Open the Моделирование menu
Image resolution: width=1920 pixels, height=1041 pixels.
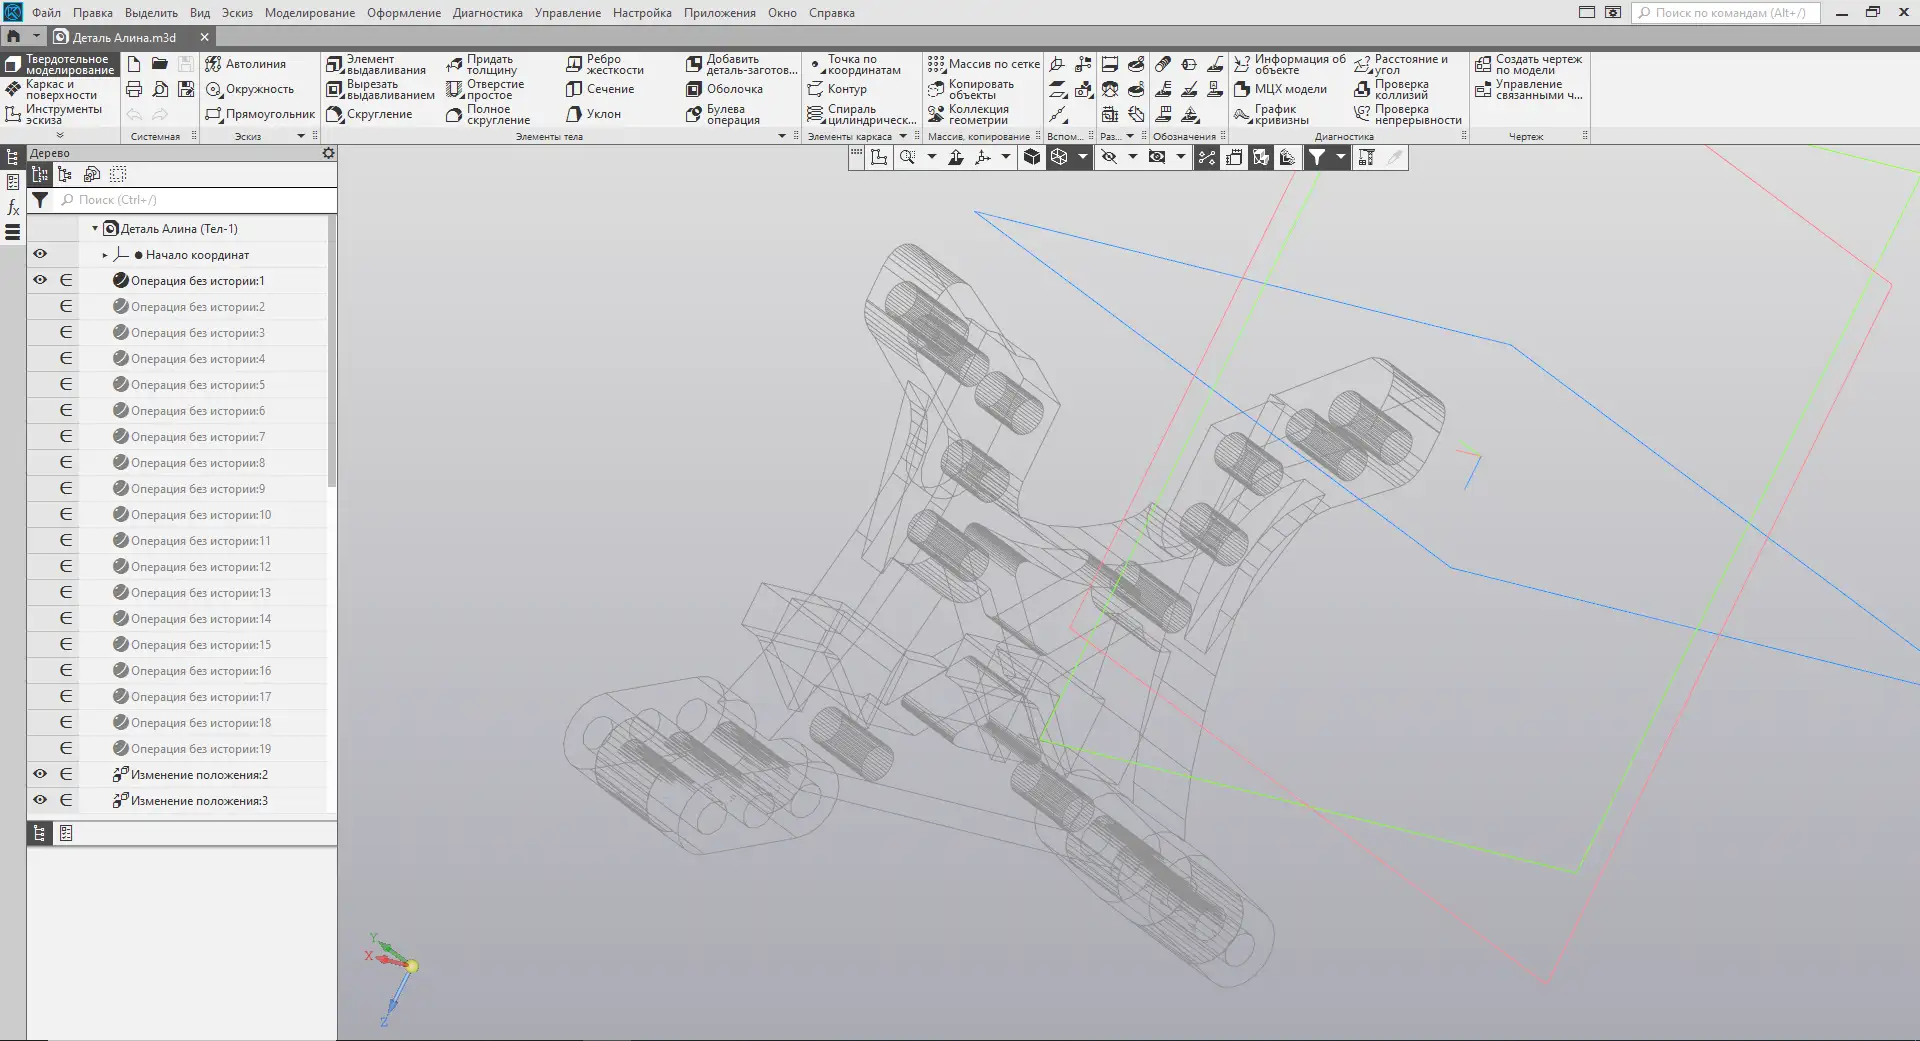click(310, 13)
